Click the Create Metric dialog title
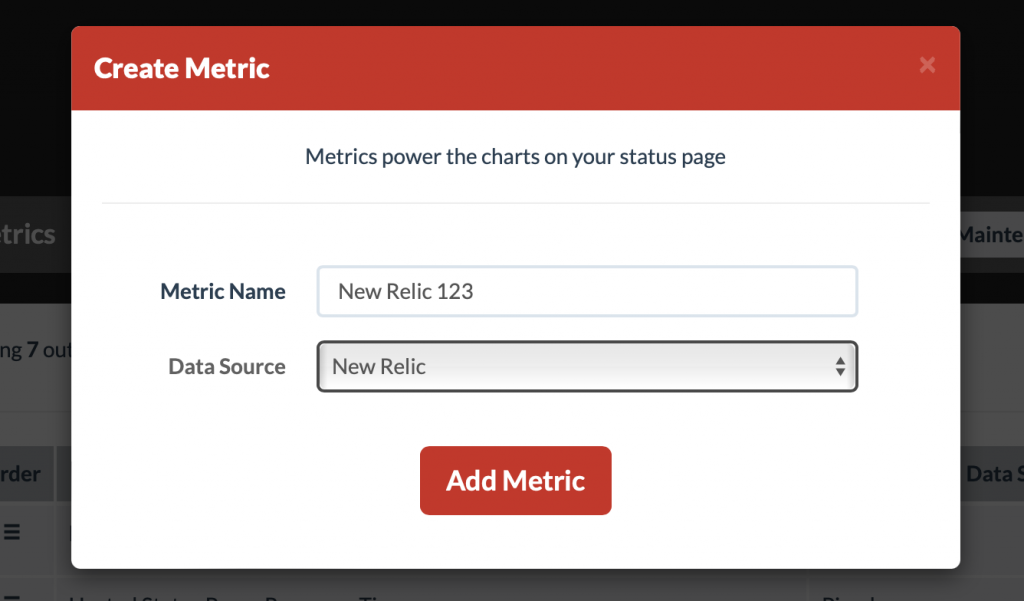This screenshot has height=601, width=1024. 181,68
